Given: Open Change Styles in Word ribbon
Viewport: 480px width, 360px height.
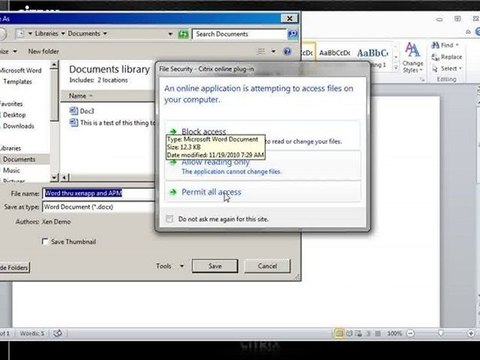Looking at the screenshot, I should pos(413,58).
